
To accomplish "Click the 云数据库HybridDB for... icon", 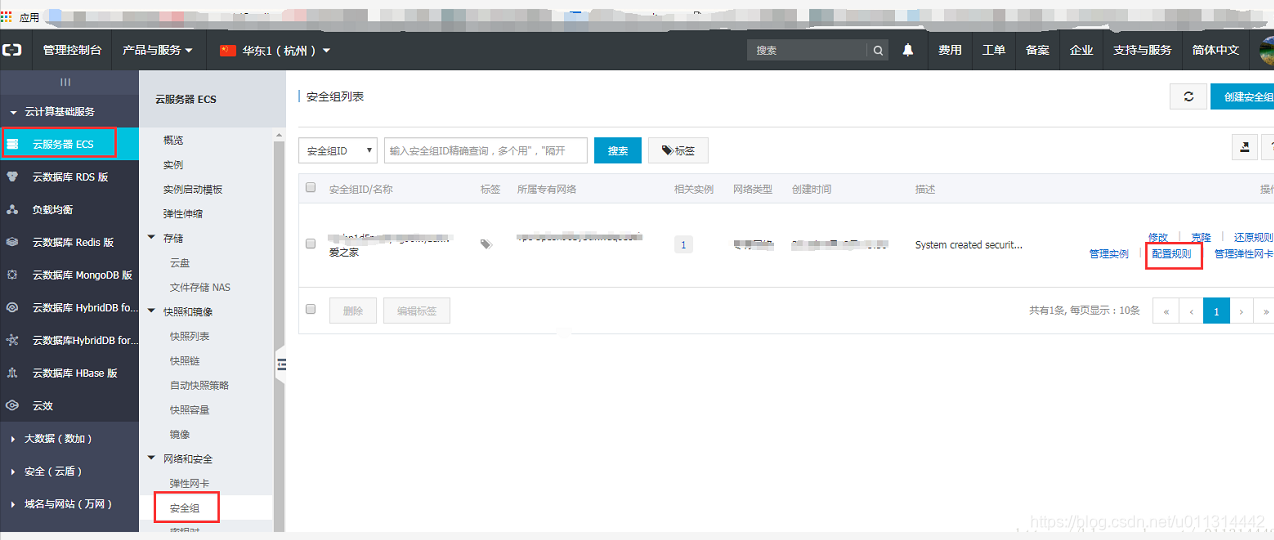I will [x=13, y=340].
